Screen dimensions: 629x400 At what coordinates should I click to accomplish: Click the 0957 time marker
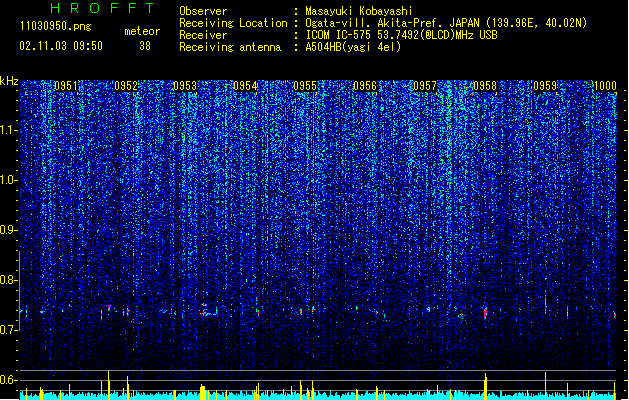point(425,86)
